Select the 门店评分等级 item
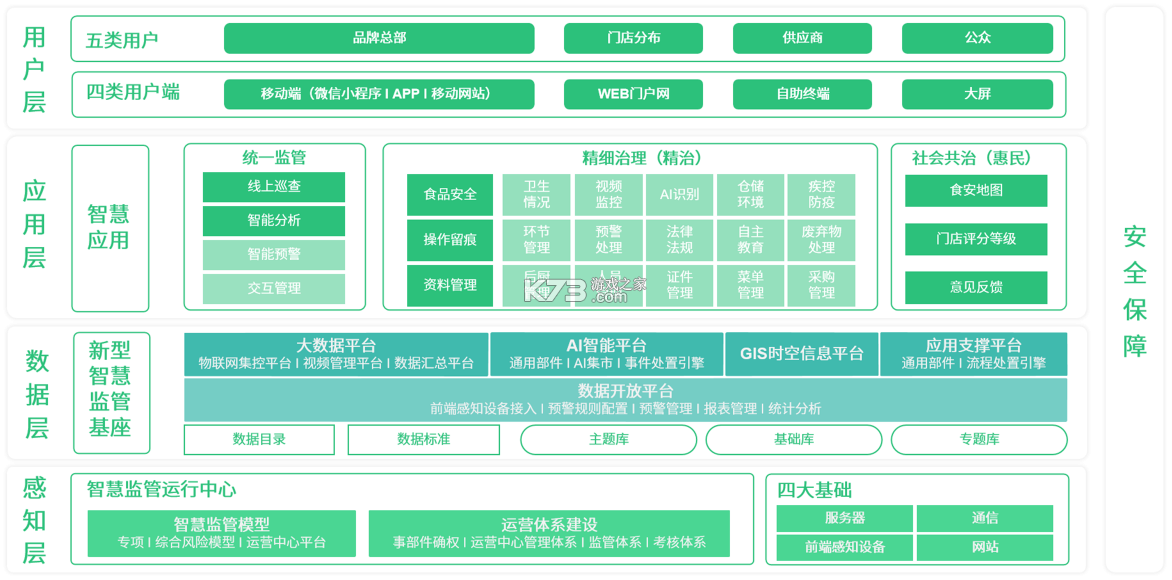 976,239
